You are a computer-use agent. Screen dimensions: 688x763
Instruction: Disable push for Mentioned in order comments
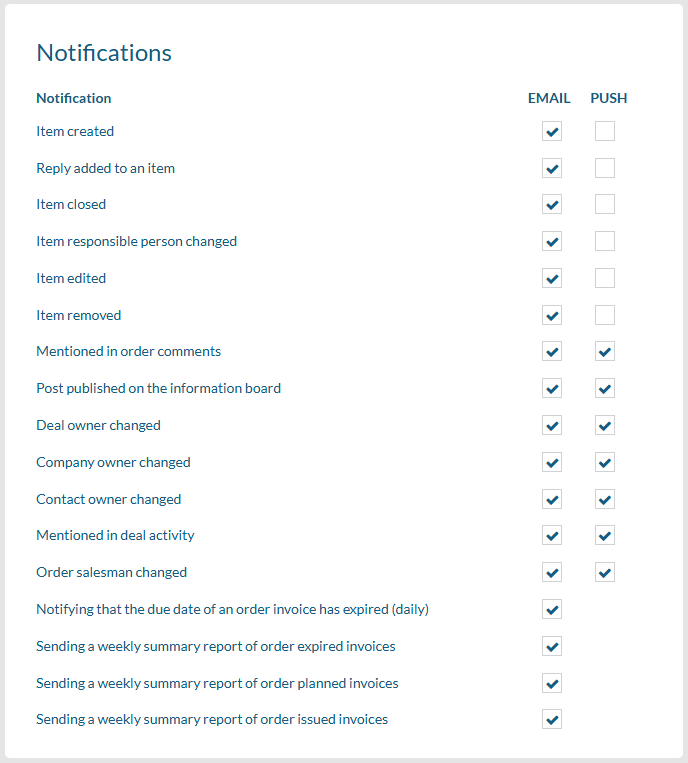604,352
